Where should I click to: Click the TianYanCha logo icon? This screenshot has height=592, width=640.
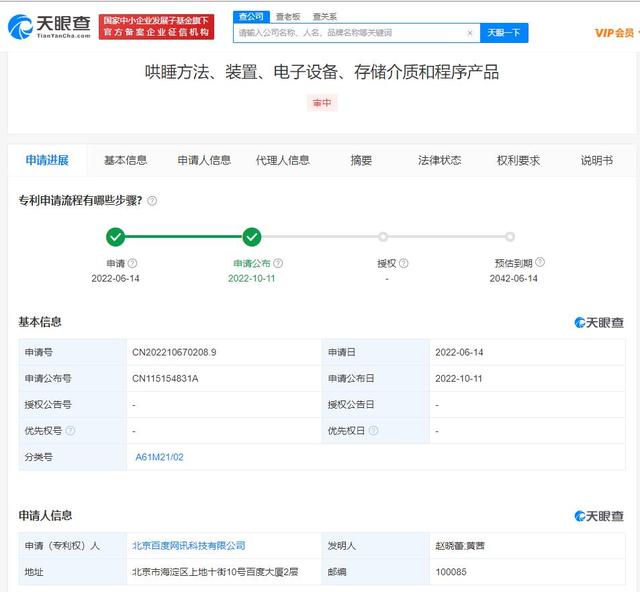(22, 26)
